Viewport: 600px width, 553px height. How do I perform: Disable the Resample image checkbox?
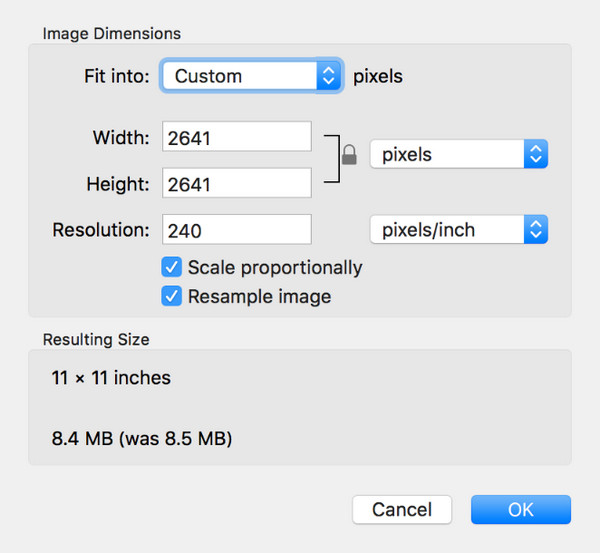[172, 296]
